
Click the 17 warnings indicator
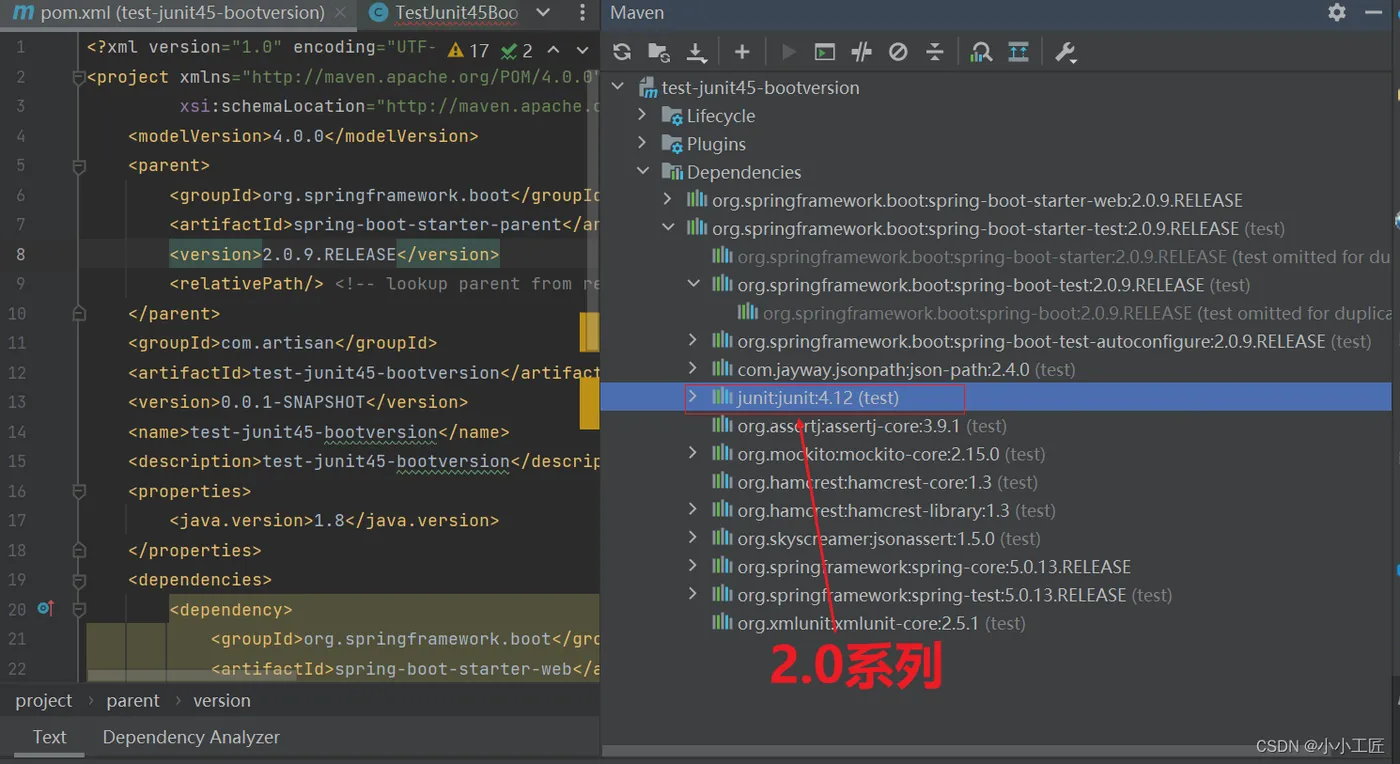pos(469,50)
